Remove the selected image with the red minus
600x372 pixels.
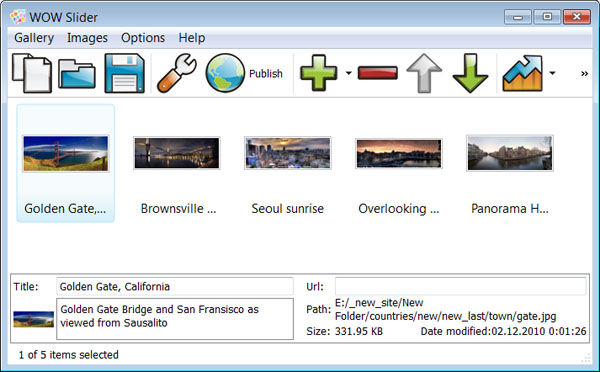[378, 73]
